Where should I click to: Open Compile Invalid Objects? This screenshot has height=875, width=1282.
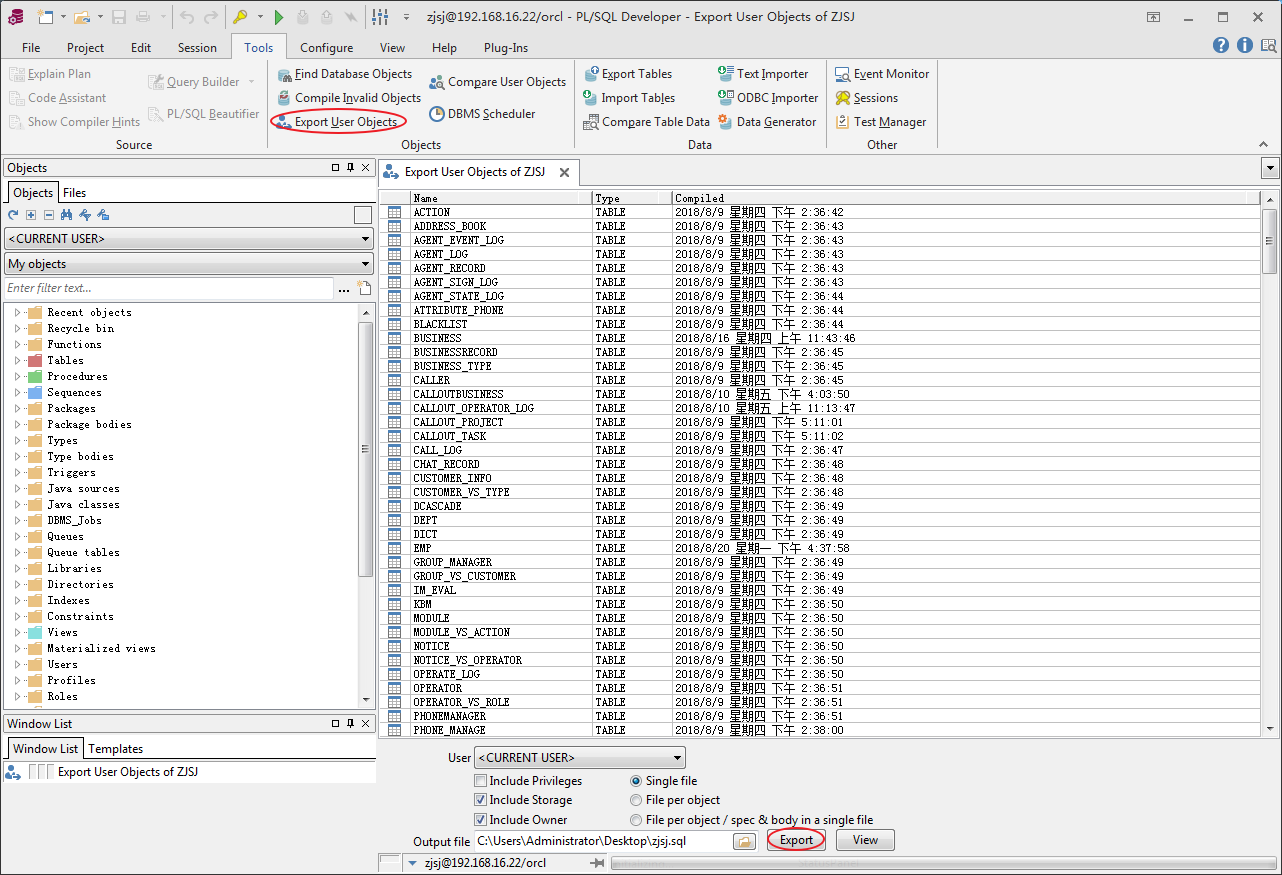pos(348,98)
